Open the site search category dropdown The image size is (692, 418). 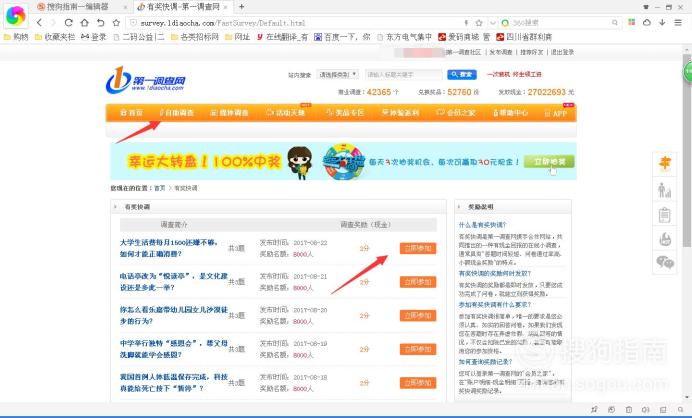click(x=338, y=75)
